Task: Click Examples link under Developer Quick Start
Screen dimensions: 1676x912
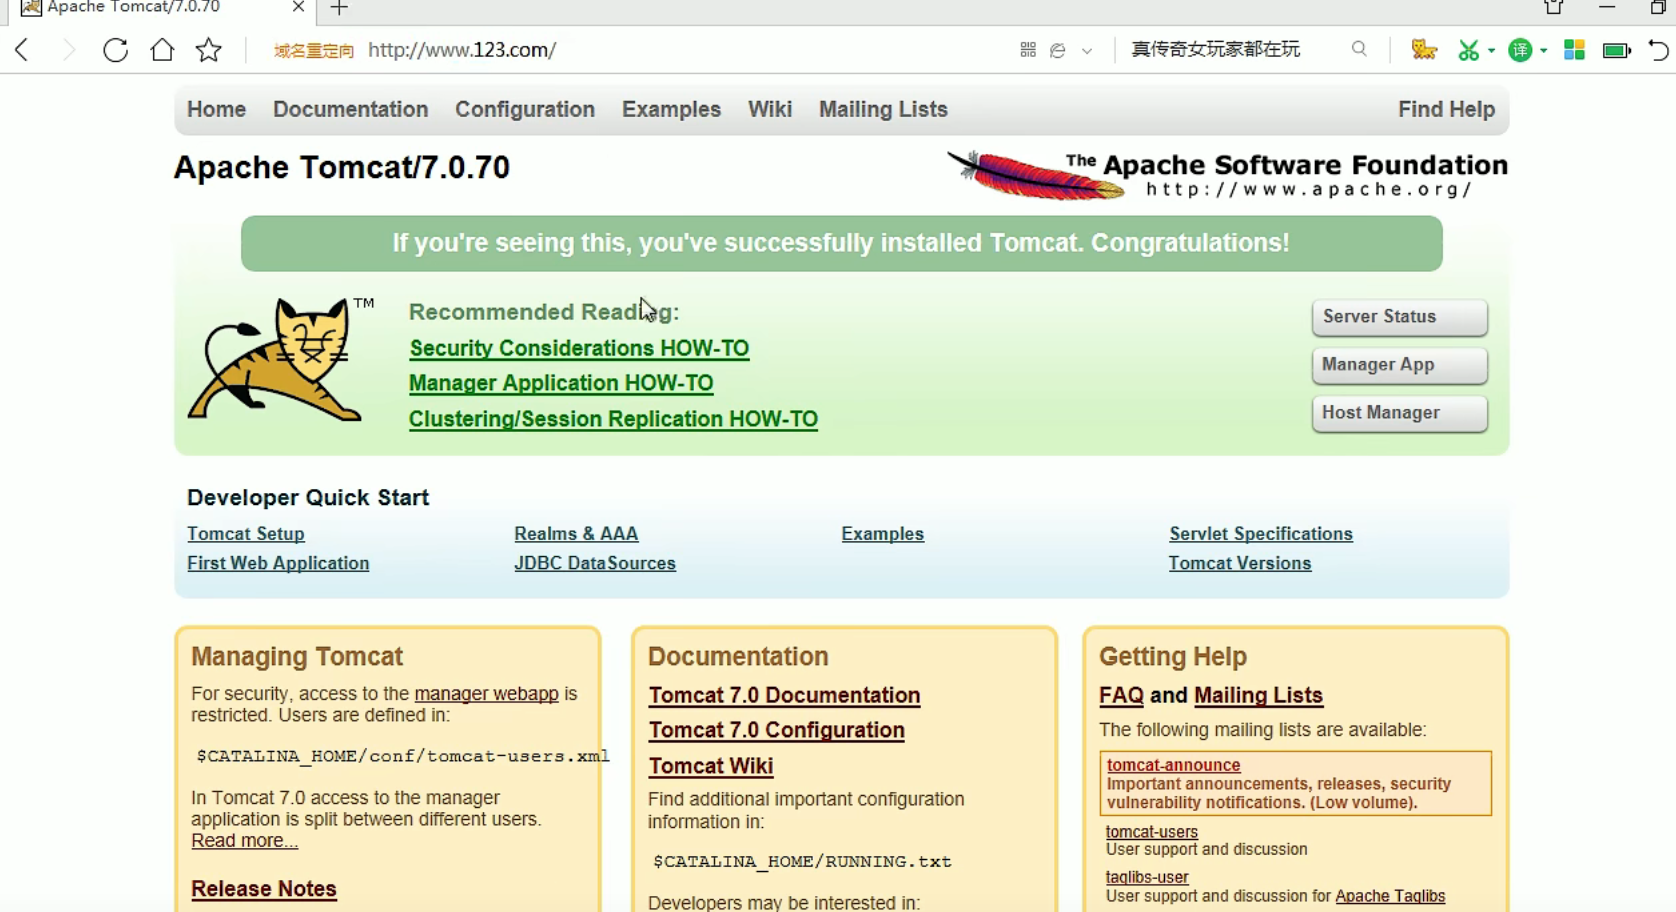Action: (883, 534)
